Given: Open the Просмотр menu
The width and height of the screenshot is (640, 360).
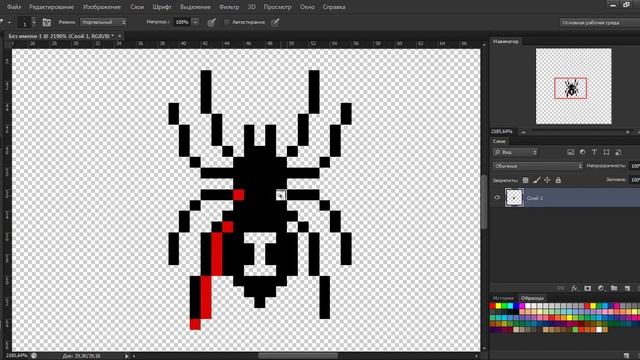Looking at the screenshot, I should click(x=278, y=7).
